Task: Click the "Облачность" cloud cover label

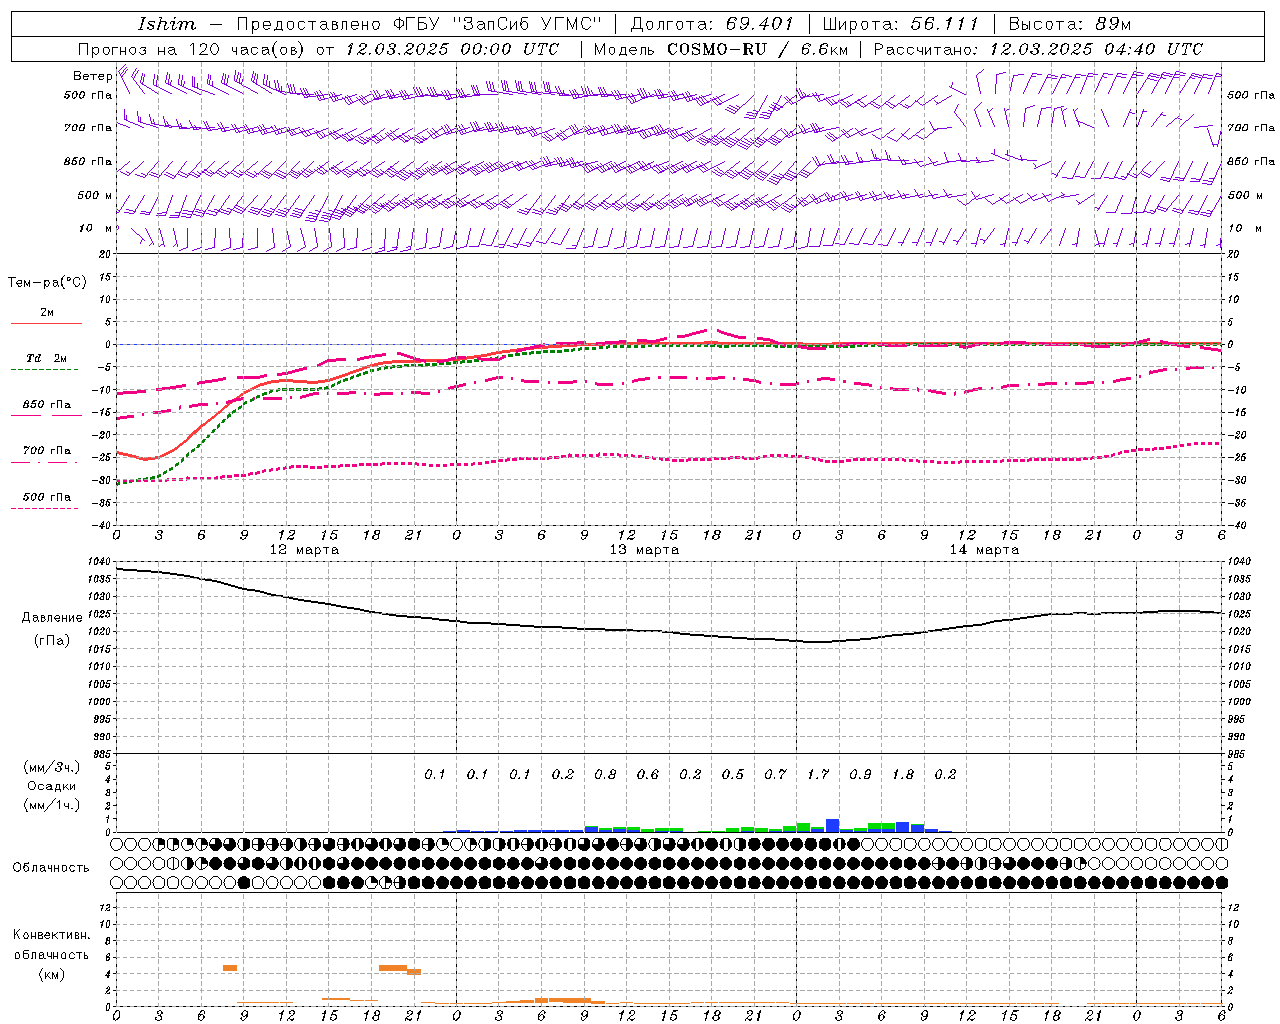Action: click(51, 867)
